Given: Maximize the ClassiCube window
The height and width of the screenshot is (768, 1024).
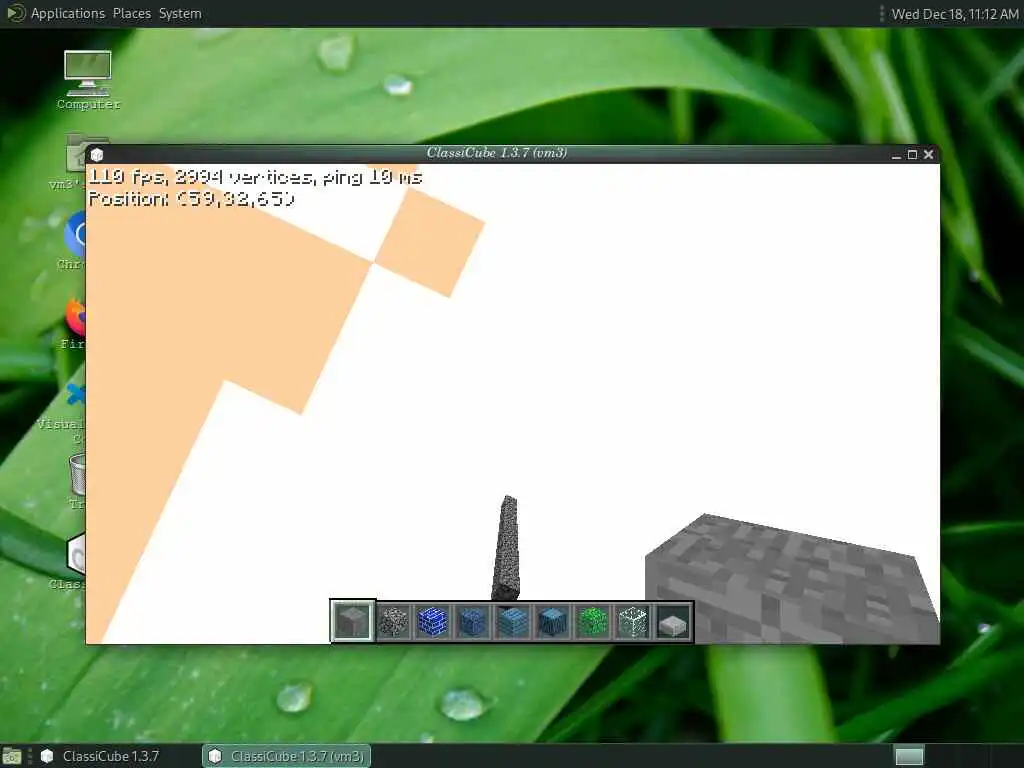Looking at the screenshot, I should [912, 155].
